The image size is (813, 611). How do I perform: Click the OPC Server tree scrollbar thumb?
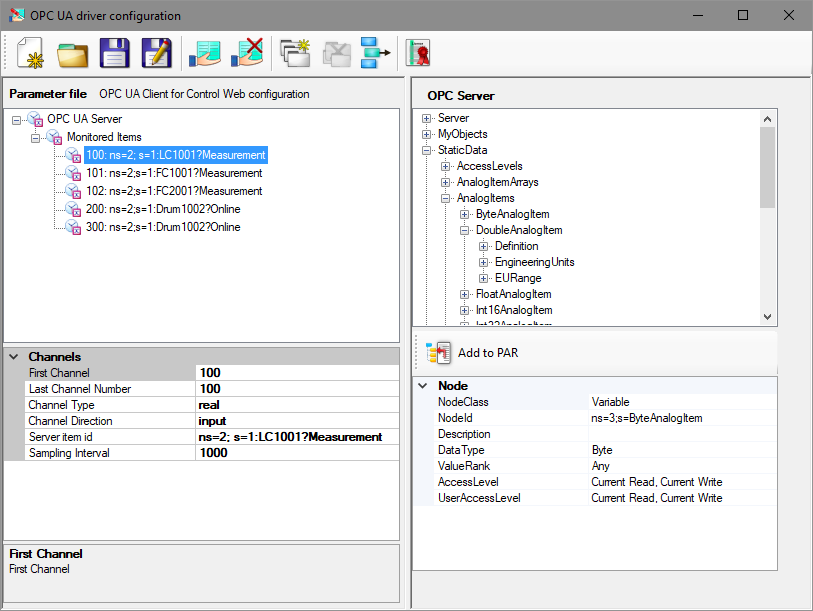tap(768, 167)
